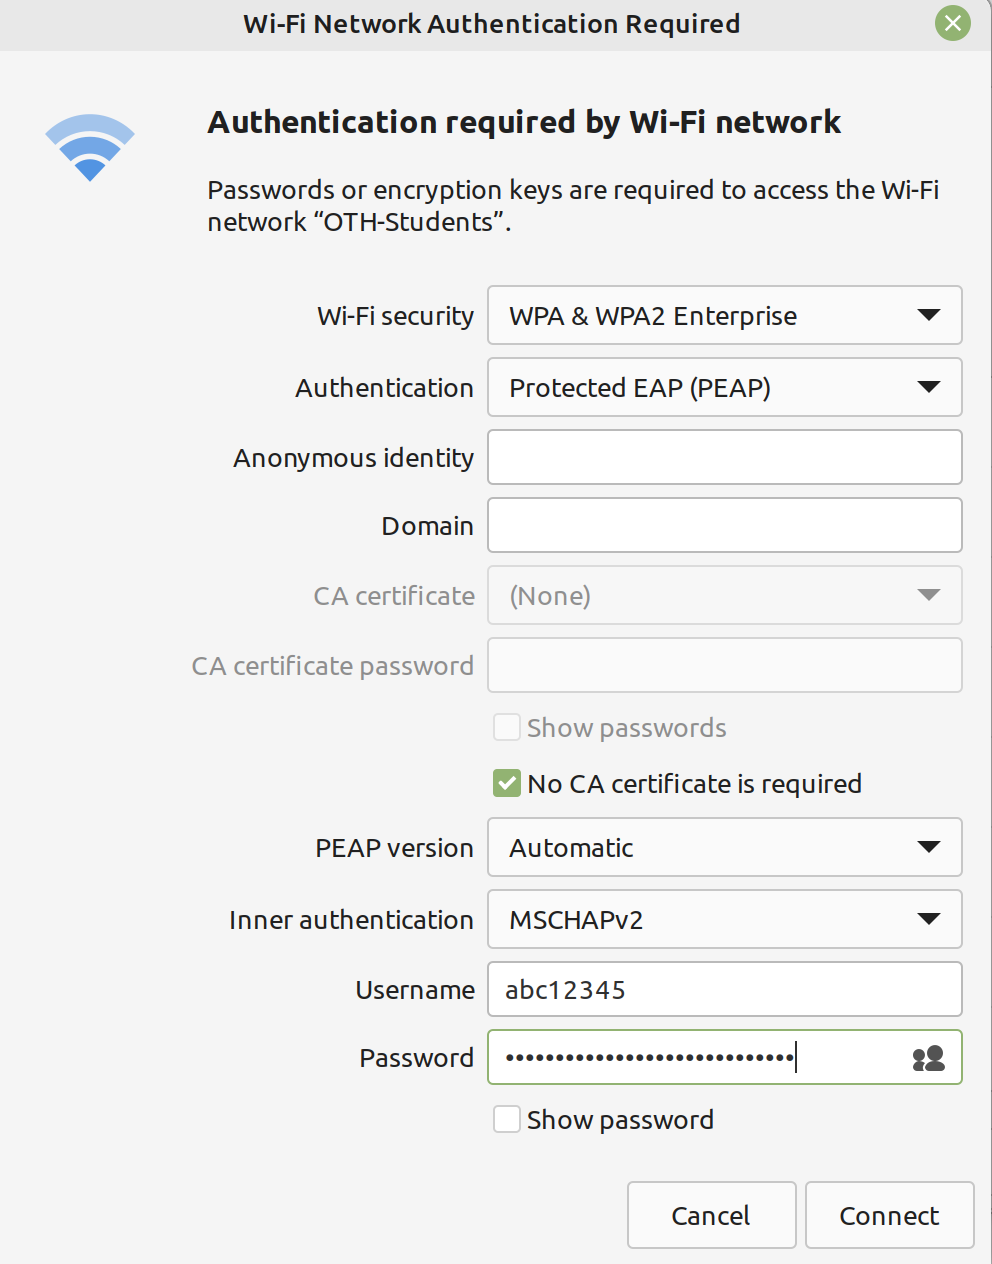Screen dimensions: 992x1264
Task: Focus the Domain input field
Action: coord(724,526)
